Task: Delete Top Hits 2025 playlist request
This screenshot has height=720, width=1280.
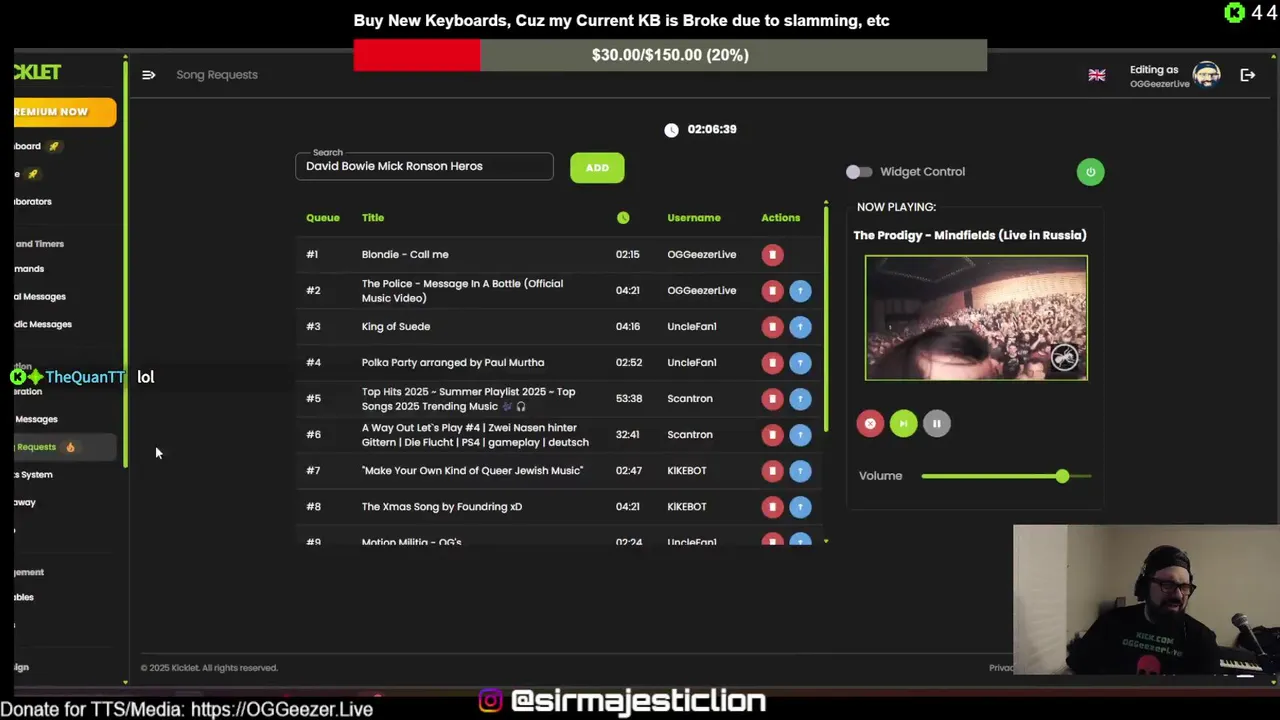Action: click(772, 399)
